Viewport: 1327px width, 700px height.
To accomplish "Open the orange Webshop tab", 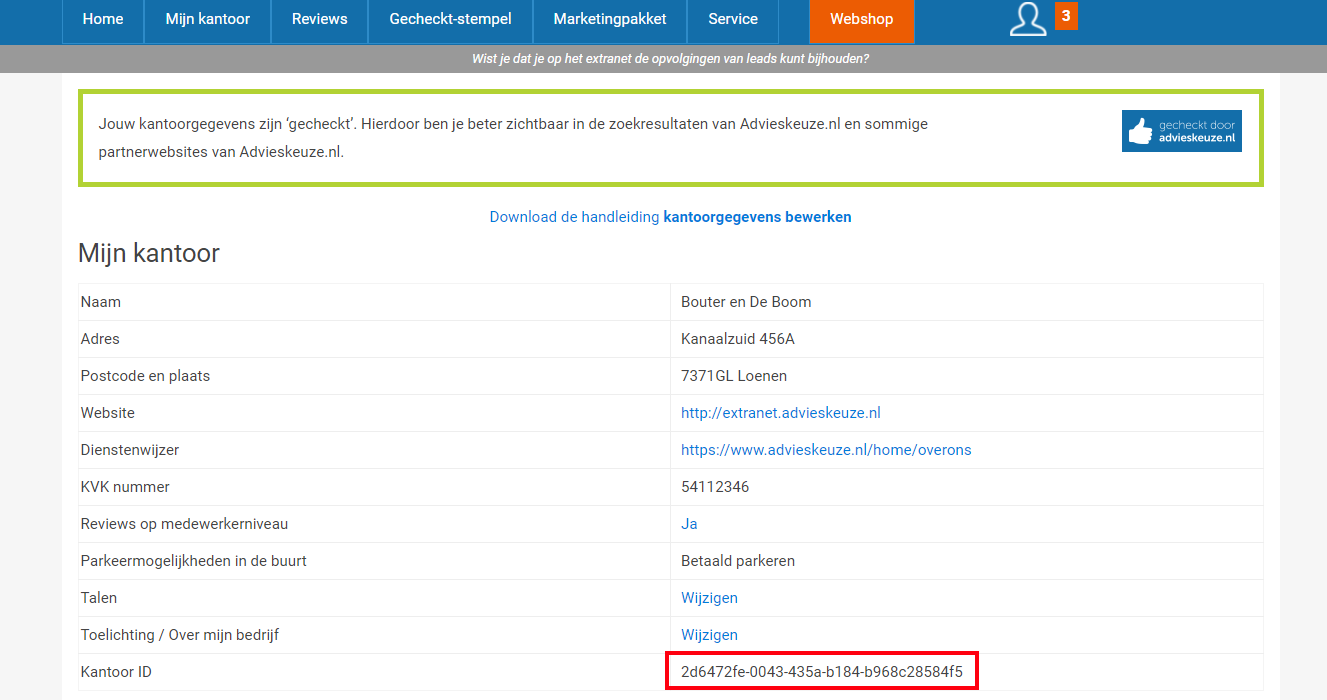I will point(862,21).
